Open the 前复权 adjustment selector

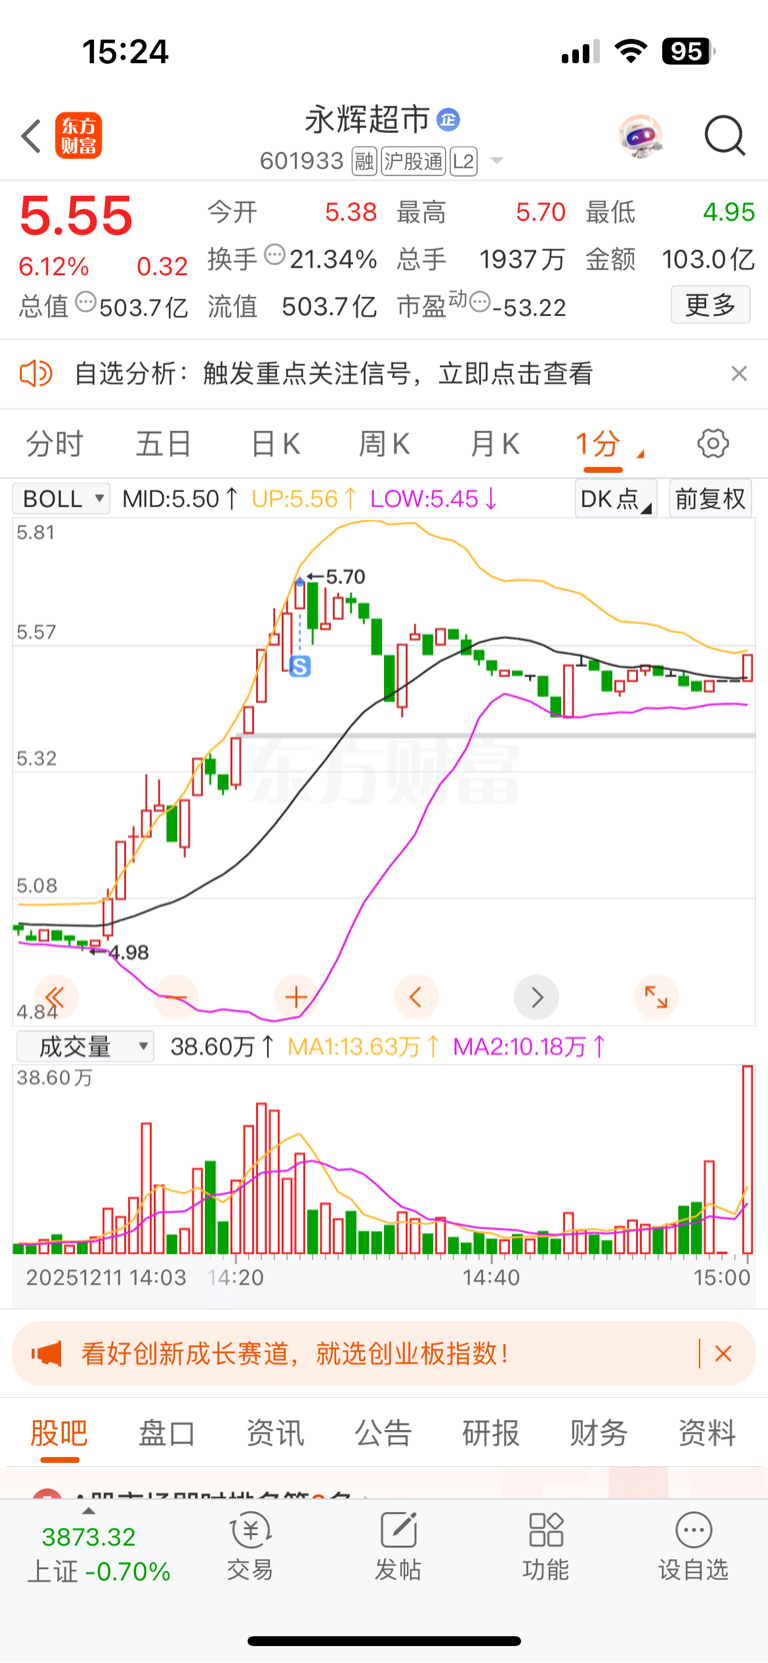click(710, 498)
